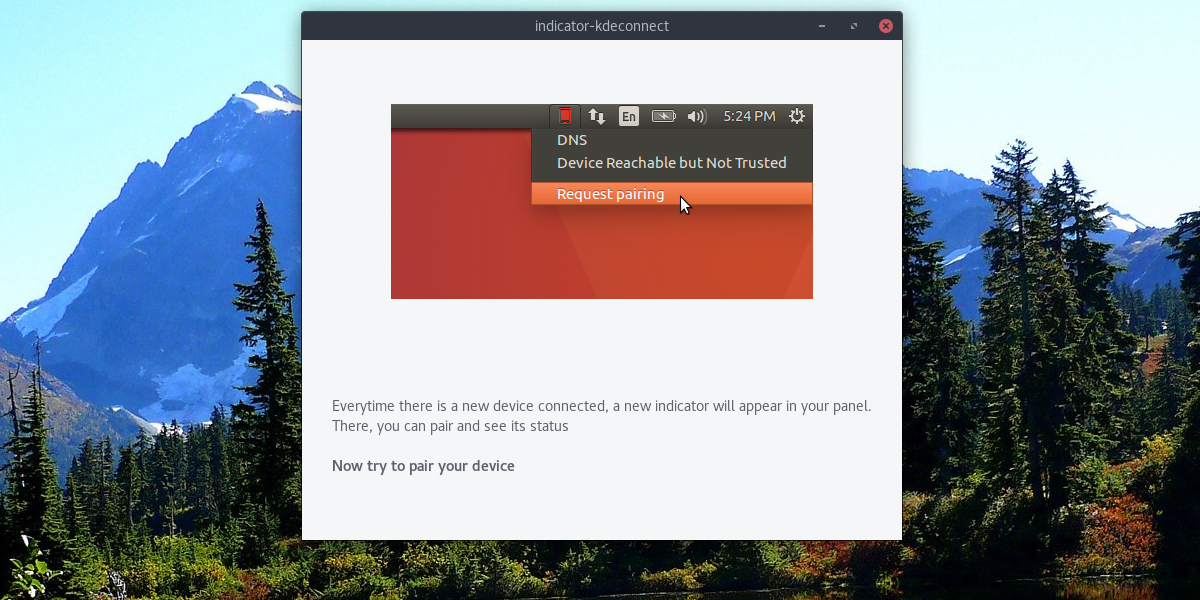The height and width of the screenshot is (600, 1200).
Task: Click the 5:24 PM clock
Action: (x=749, y=116)
